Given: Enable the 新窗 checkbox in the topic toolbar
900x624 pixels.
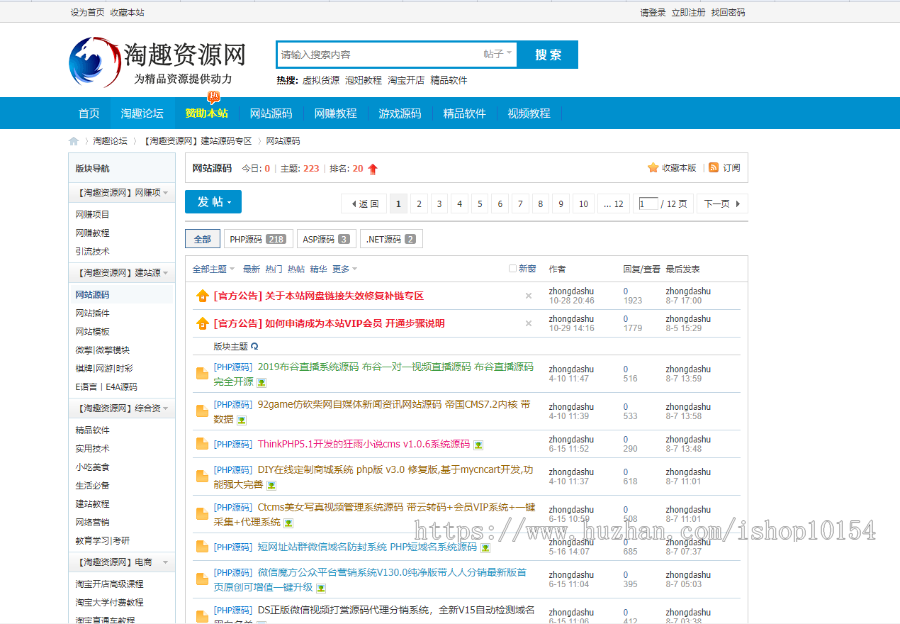Looking at the screenshot, I should [511, 269].
